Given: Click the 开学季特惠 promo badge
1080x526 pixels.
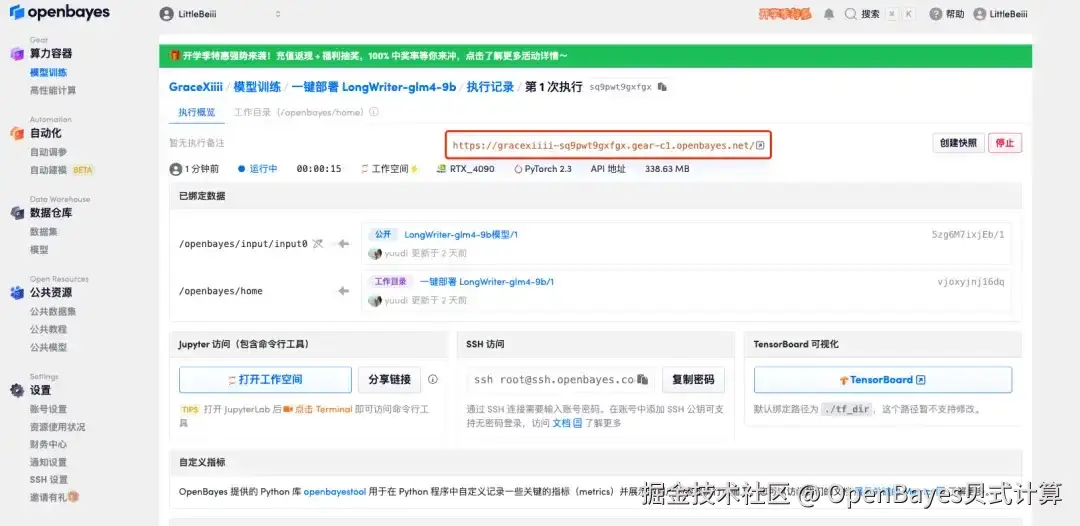Looking at the screenshot, I should (x=785, y=14).
